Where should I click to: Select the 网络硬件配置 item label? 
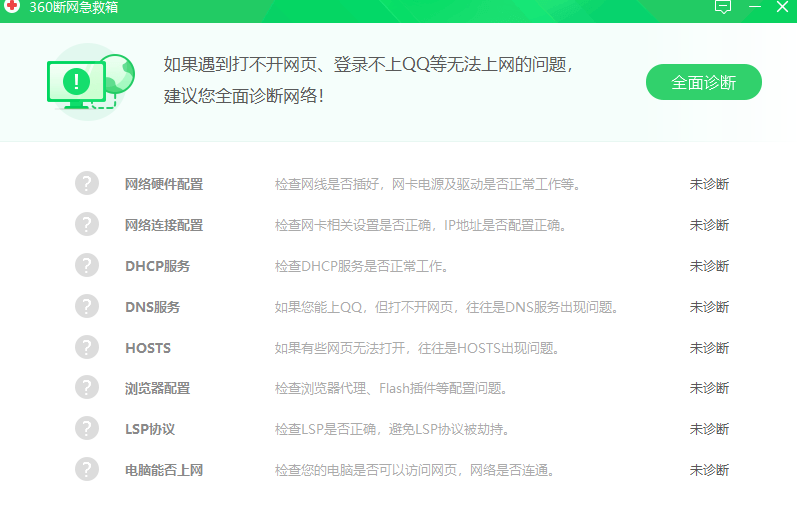tap(164, 184)
